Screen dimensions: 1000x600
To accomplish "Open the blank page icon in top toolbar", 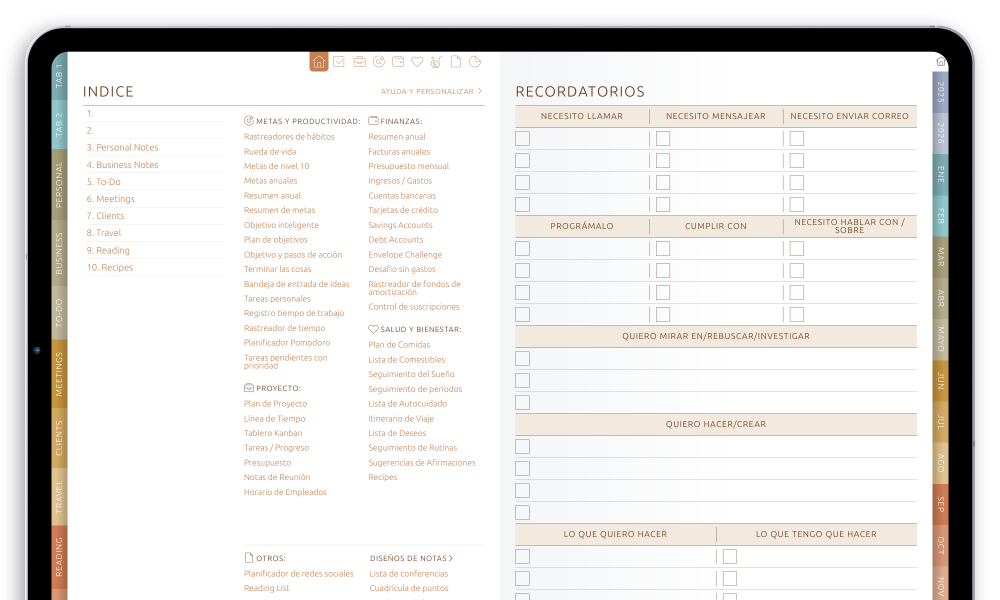I will pos(456,62).
